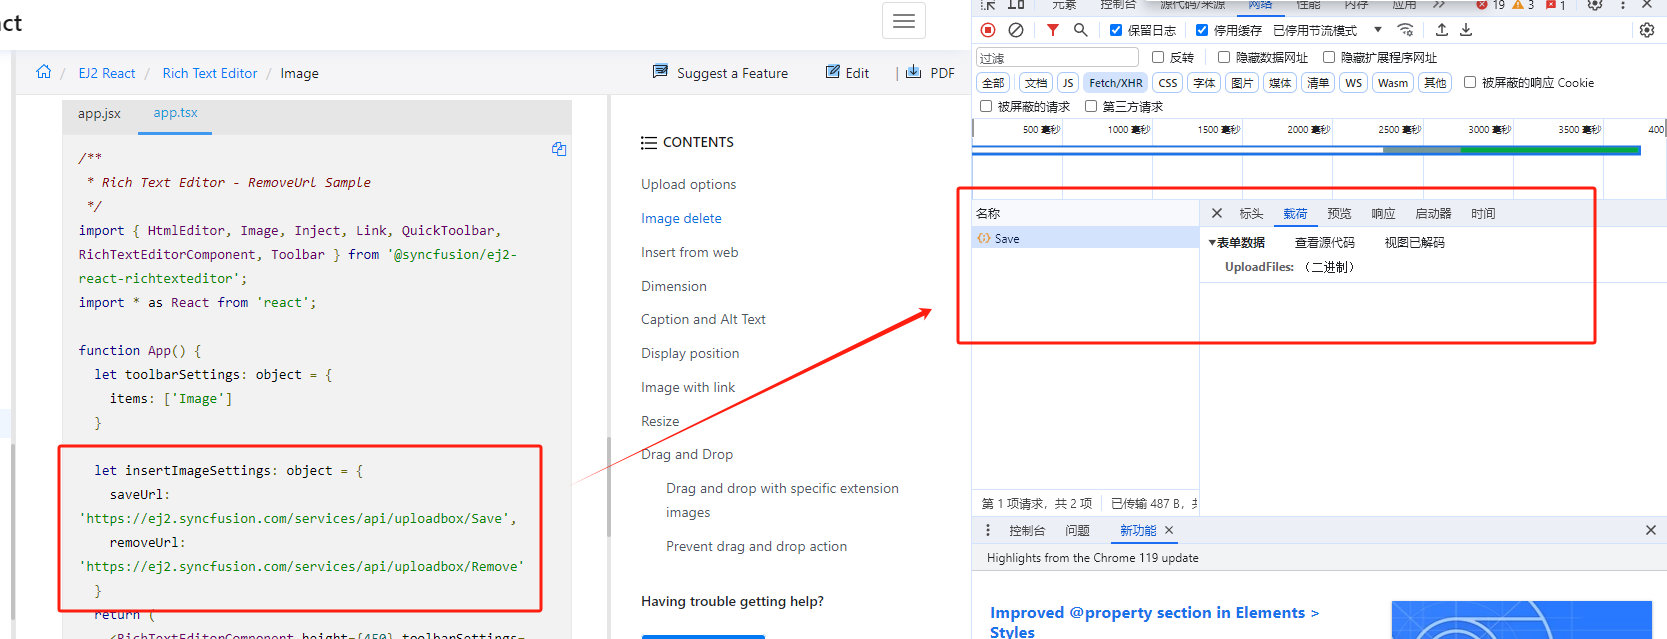Disable the 停用缓存 checkbox
Screen dimensions: 1667x639
[x=1202, y=30]
